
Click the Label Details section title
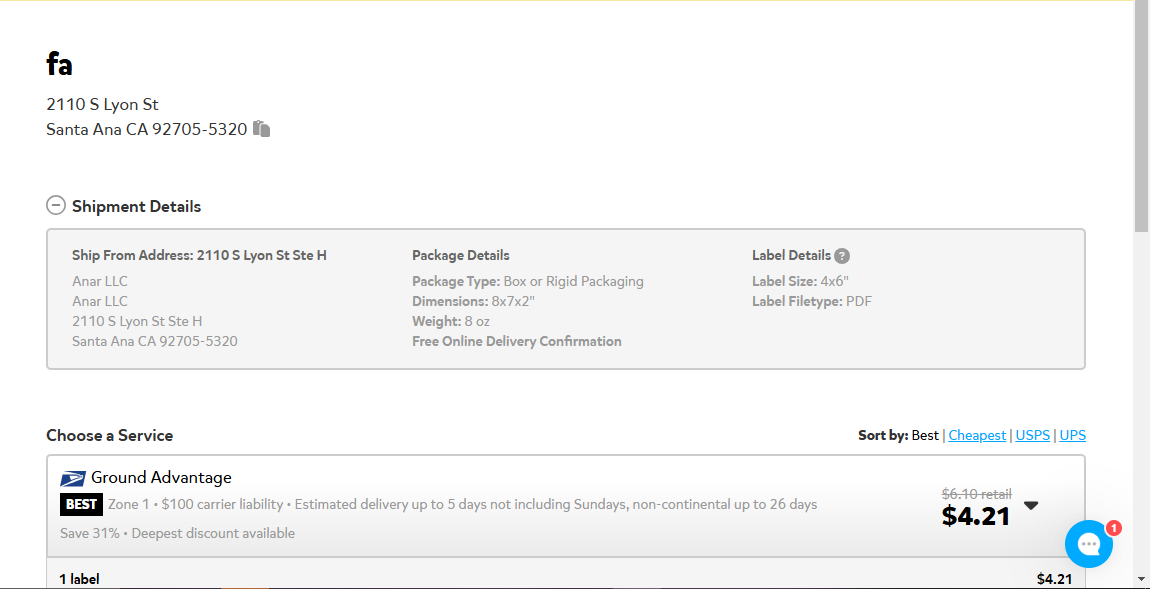click(x=791, y=255)
